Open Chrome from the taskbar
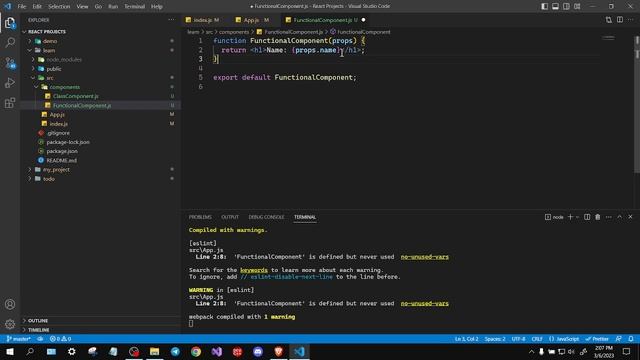This screenshot has height=360, width=640. pos(196,351)
